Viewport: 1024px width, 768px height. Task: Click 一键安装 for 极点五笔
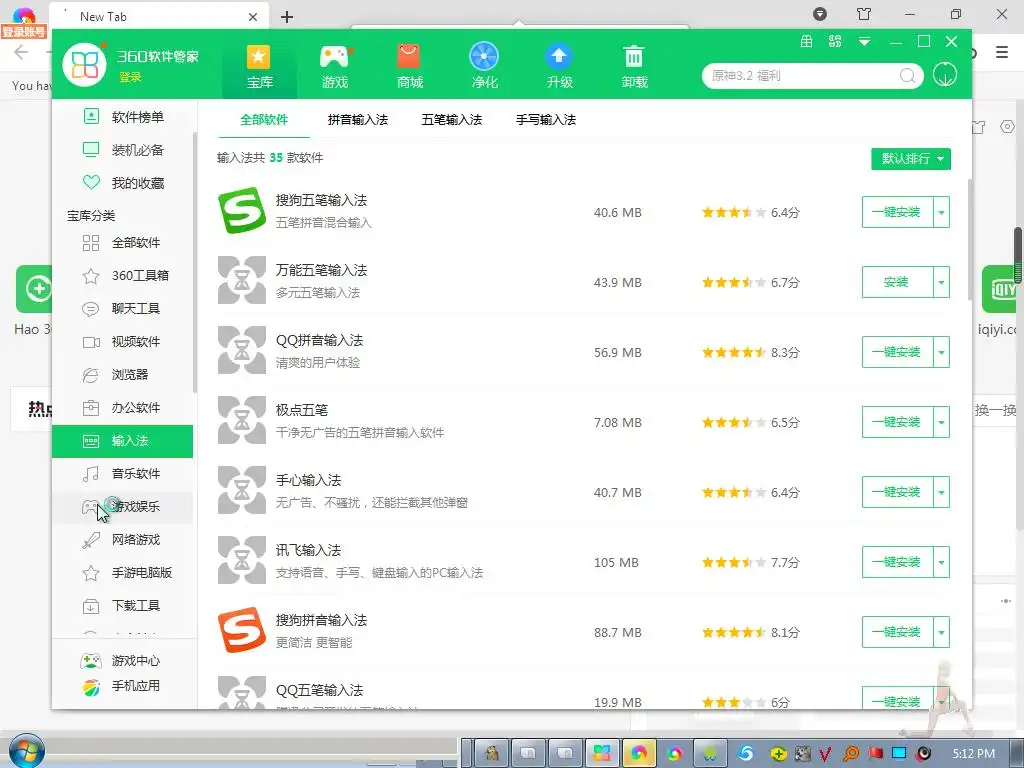pyautogui.click(x=897, y=422)
